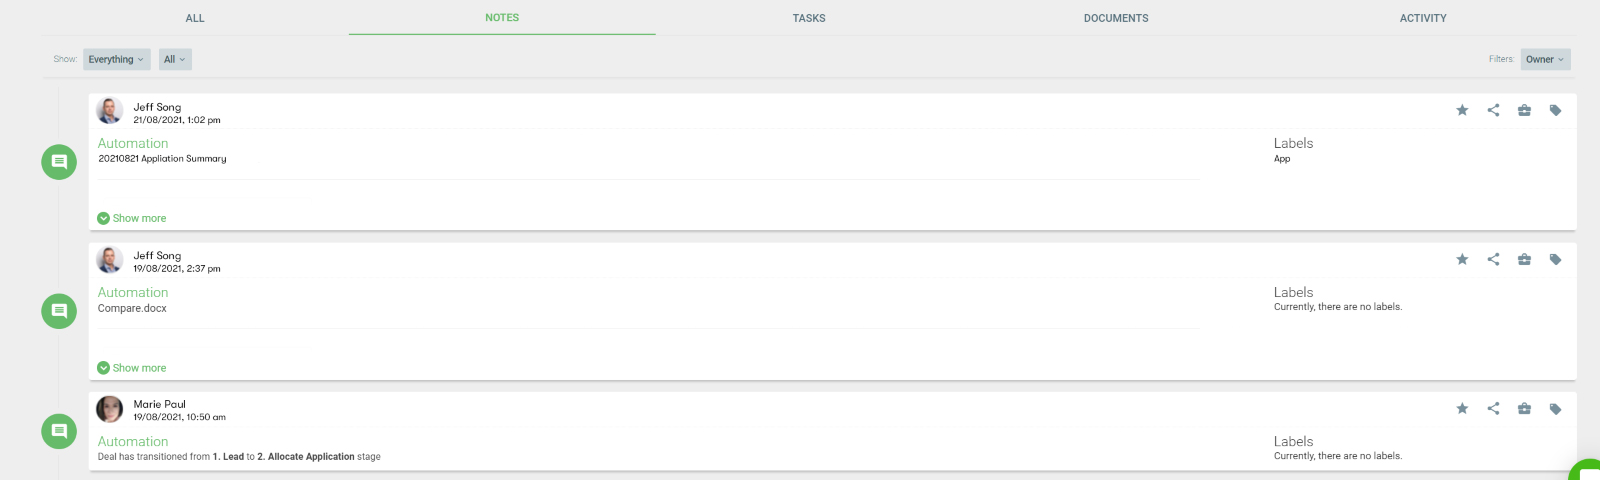Star the Jeff Song 21/08/2021 note
Screen dimensions: 1600x480
(x=1462, y=110)
